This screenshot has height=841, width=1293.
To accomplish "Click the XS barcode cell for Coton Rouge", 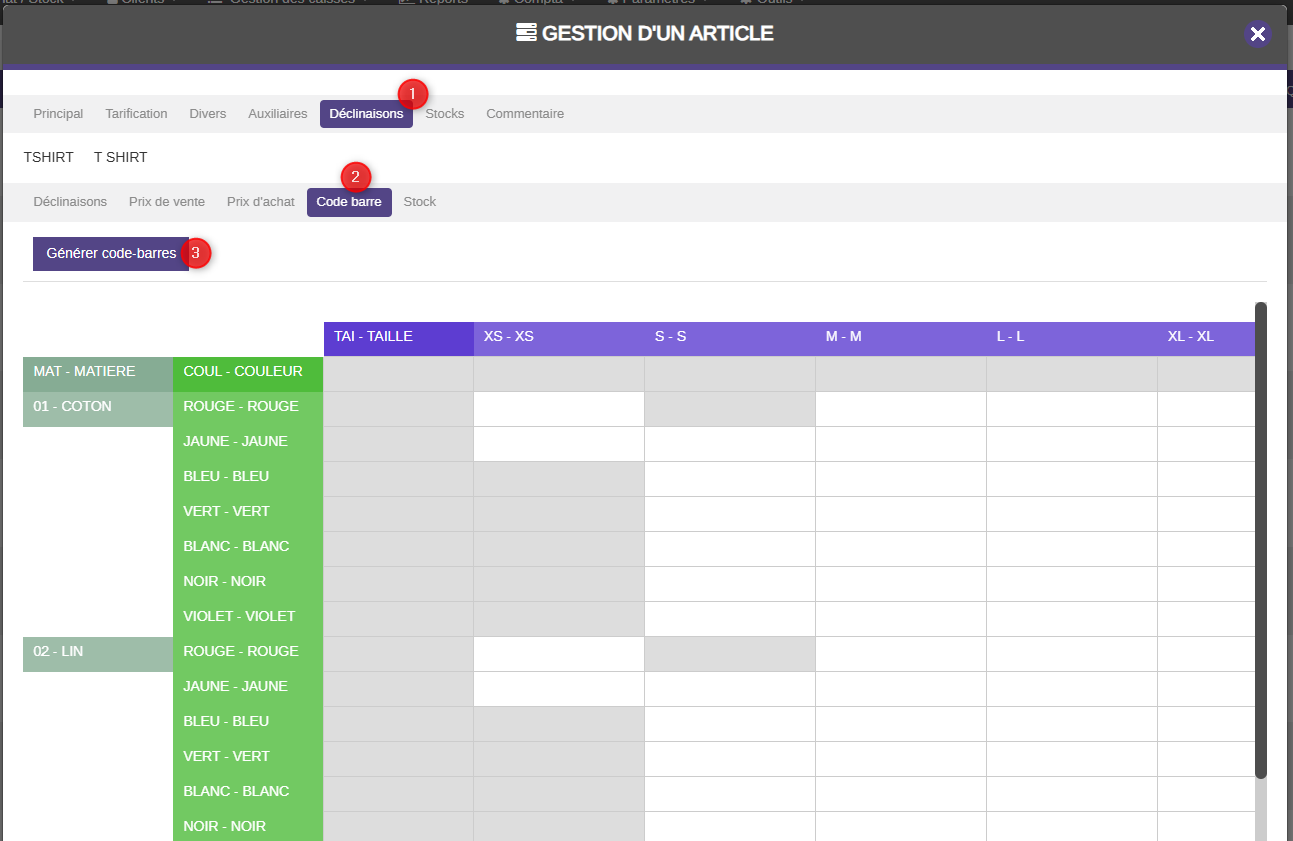I will click(559, 409).
